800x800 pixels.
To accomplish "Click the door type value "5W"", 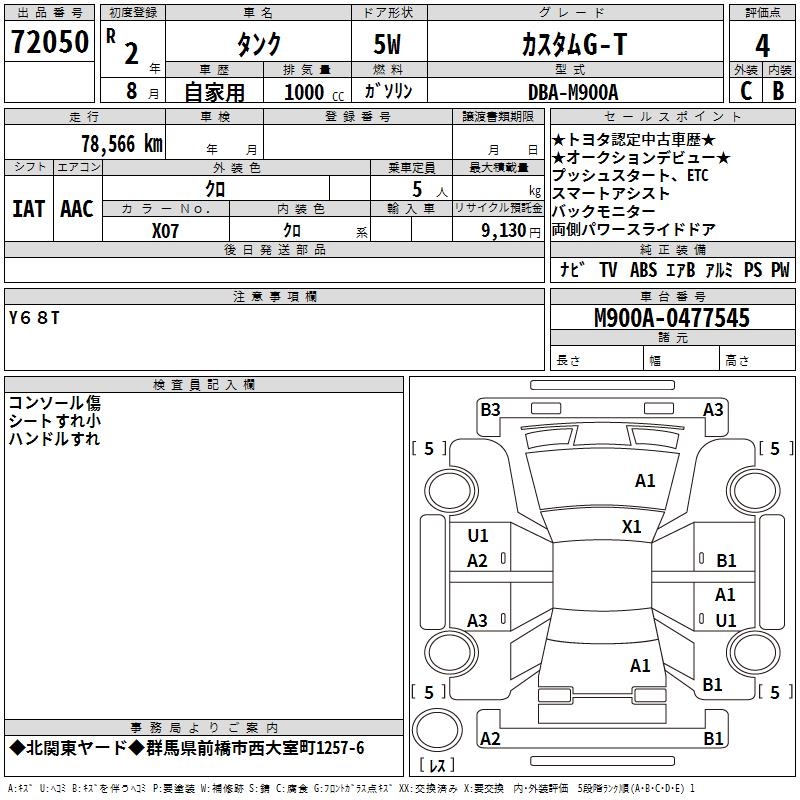I will point(387,44).
